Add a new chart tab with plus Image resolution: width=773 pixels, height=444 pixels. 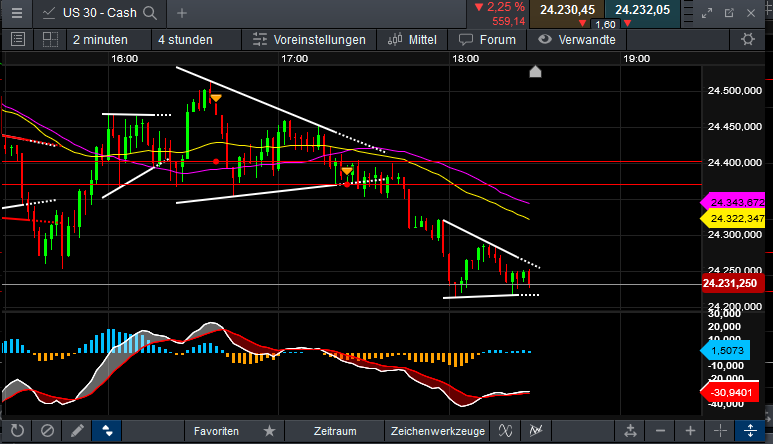point(181,13)
